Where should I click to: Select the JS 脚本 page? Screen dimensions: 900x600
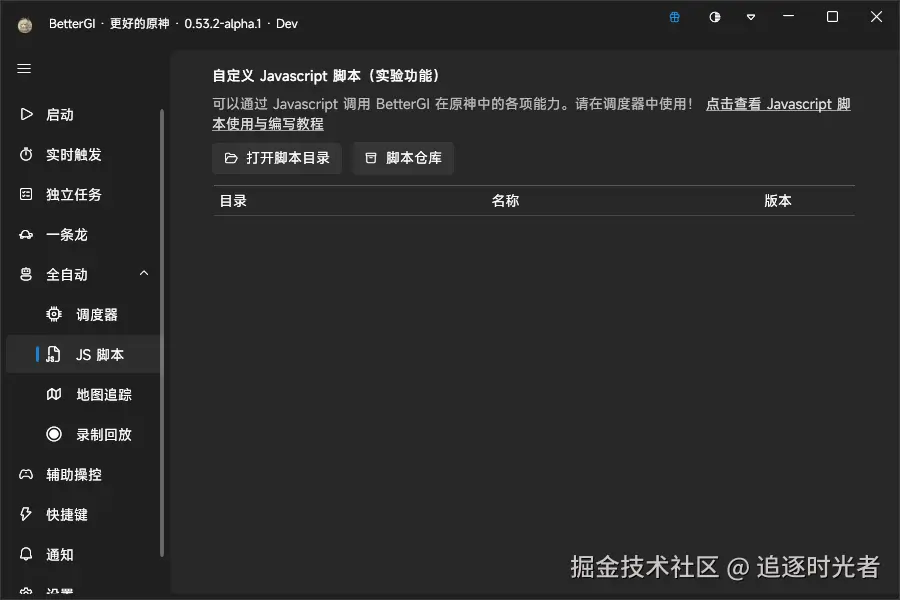83,354
